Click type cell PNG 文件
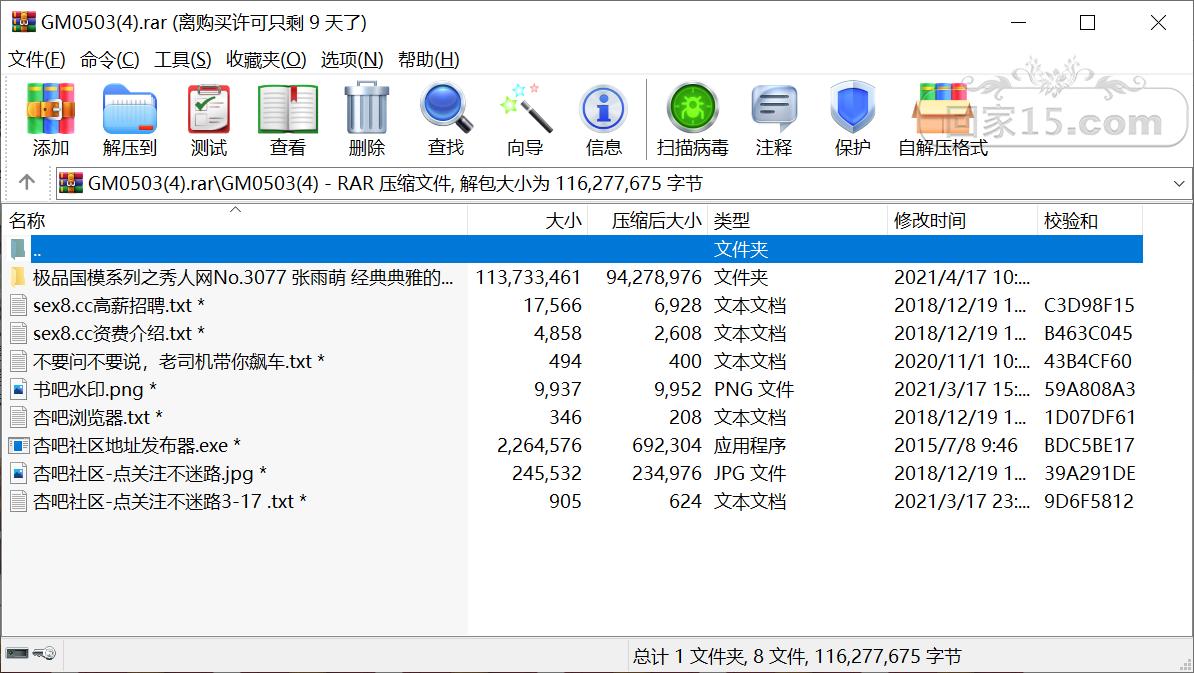The image size is (1194, 673). click(753, 389)
